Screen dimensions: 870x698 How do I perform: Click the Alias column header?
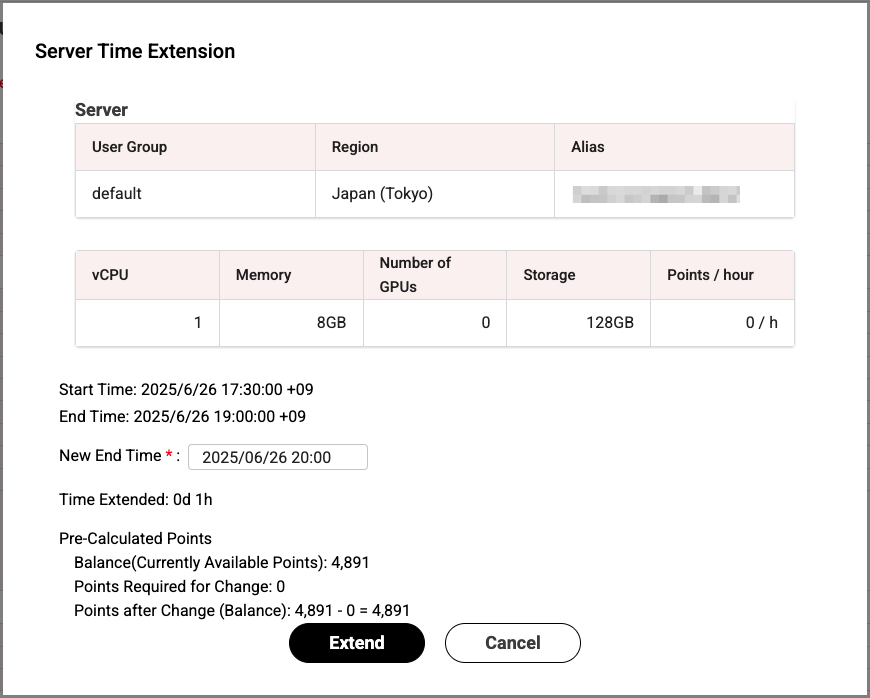coord(587,146)
